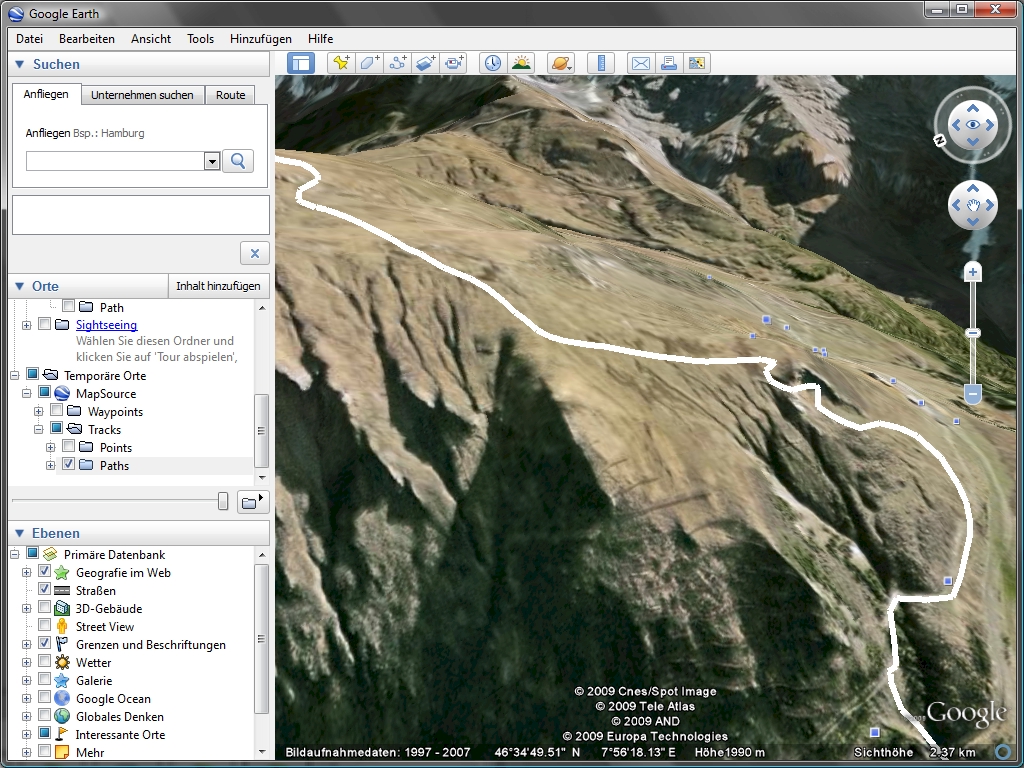Add an image overlay
This screenshot has width=1024, height=768.
[426, 63]
